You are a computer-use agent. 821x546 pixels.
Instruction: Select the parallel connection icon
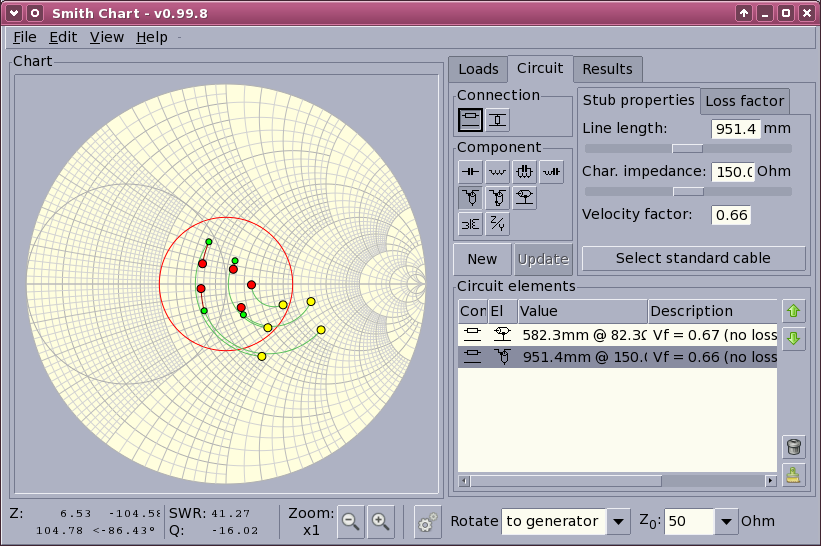[497, 120]
